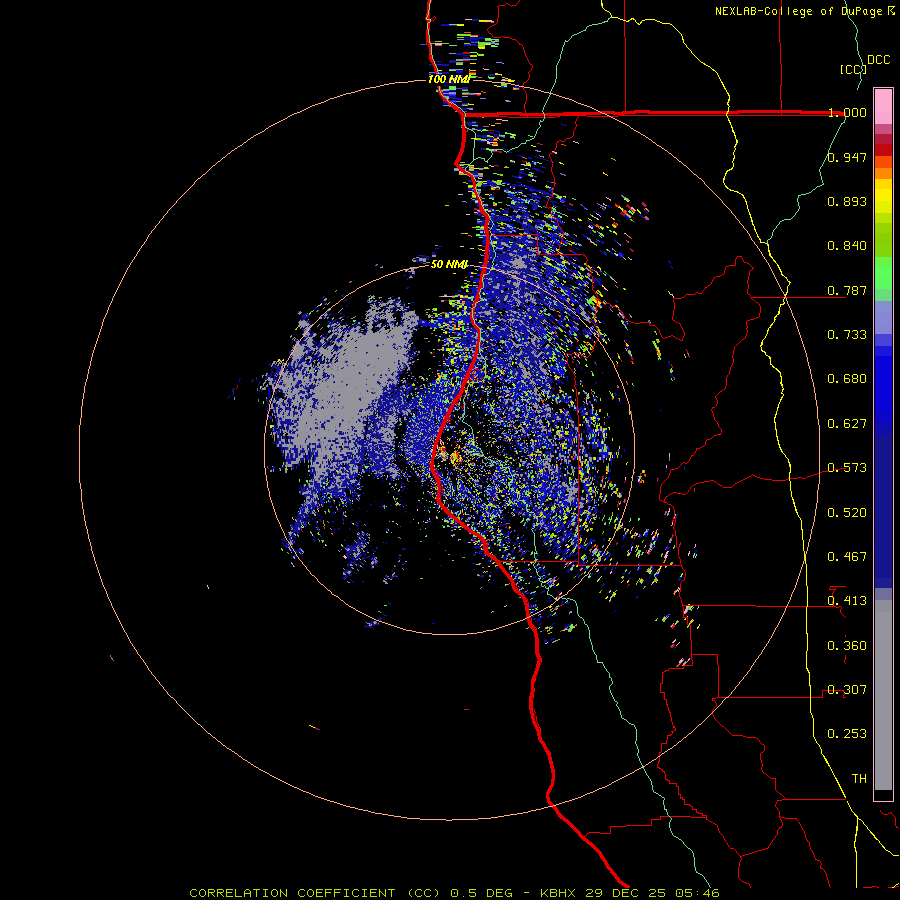Click the 29 DEC 25 date text
The width and height of the screenshot is (900, 900).
[625, 893]
